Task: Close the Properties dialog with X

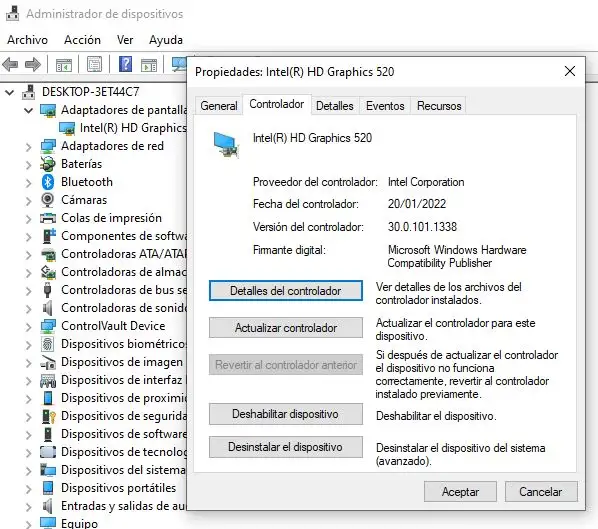Action: tap(570, 71)
